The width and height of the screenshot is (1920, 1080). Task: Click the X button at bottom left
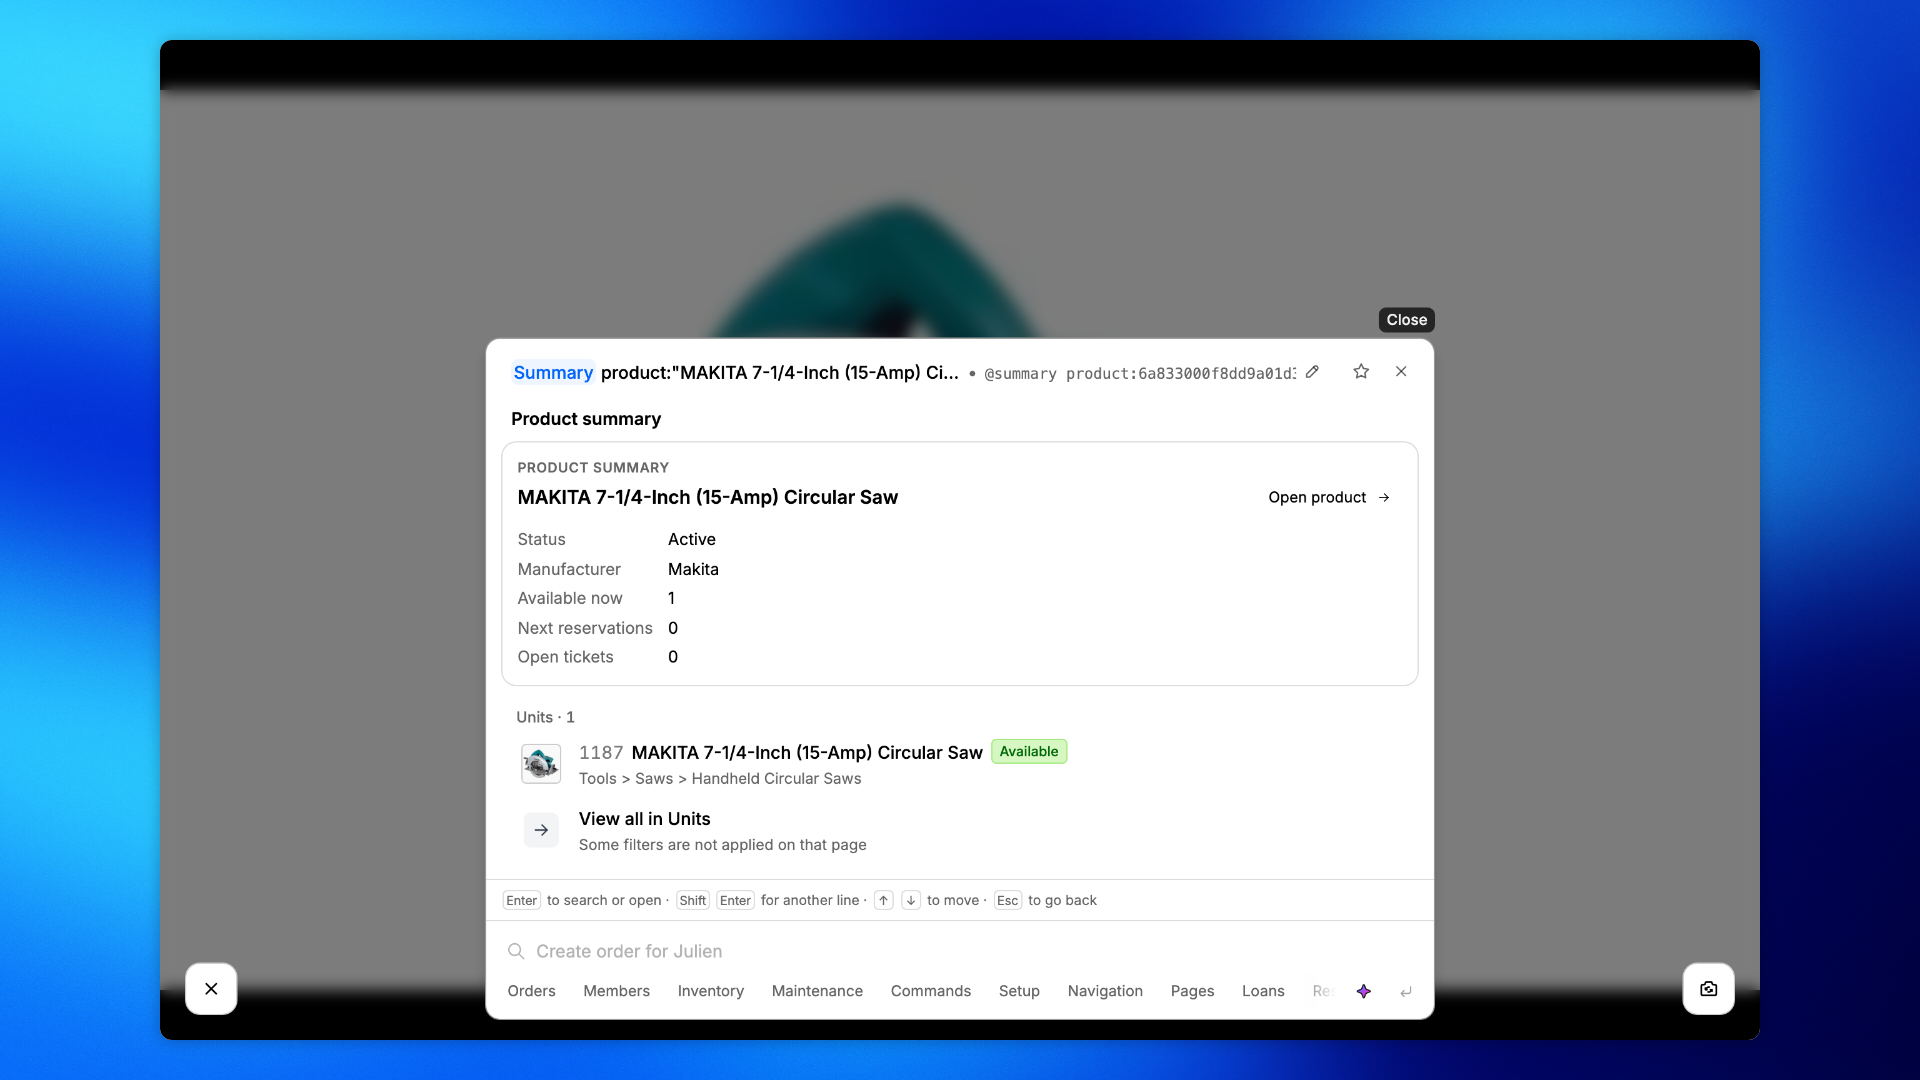(x=211, y=989)
